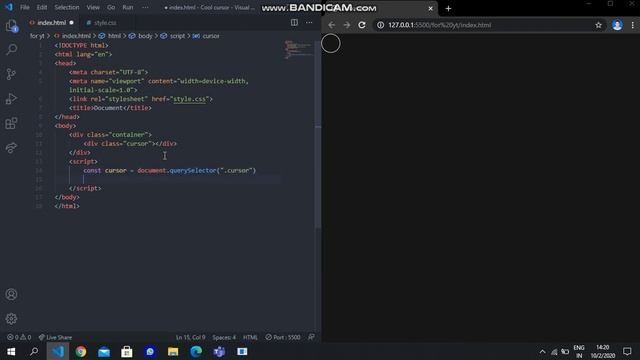
Task: Close the current browser tab
Action: [430, 9]
